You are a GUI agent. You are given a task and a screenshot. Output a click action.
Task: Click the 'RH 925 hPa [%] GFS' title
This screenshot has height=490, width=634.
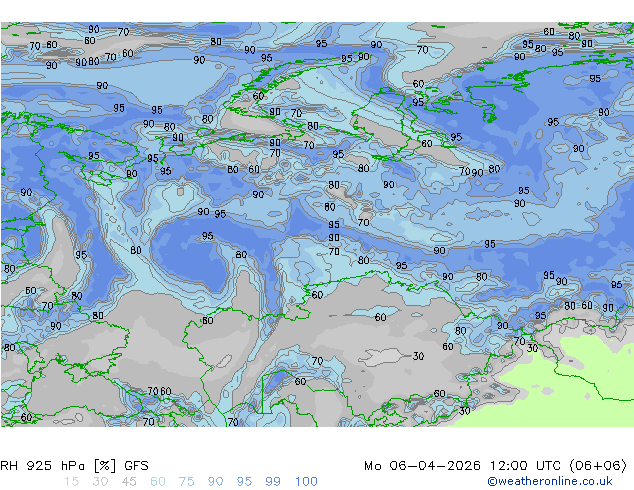click(74, 466)
